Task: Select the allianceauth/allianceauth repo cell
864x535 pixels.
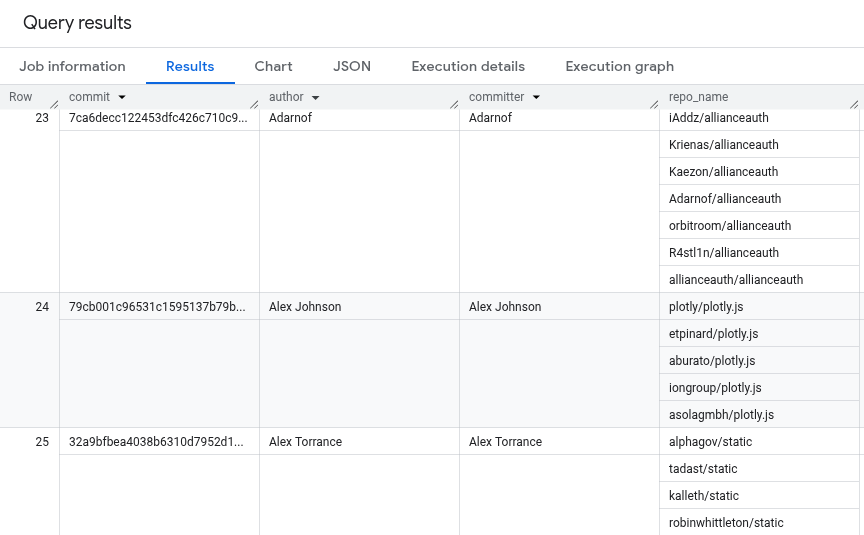Action: coord(735,280)
